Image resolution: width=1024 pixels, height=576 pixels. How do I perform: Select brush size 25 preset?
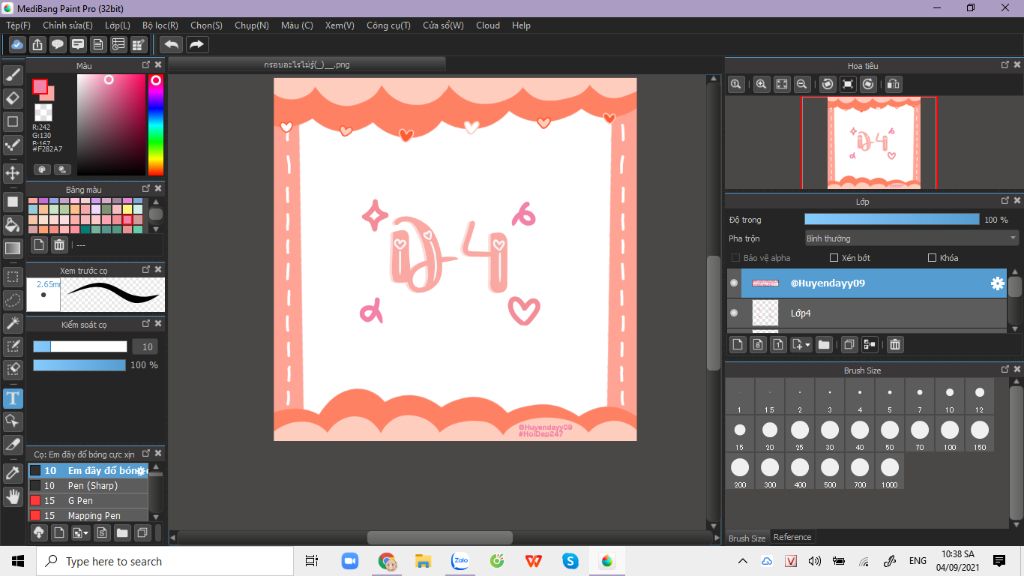pos(799,434)
